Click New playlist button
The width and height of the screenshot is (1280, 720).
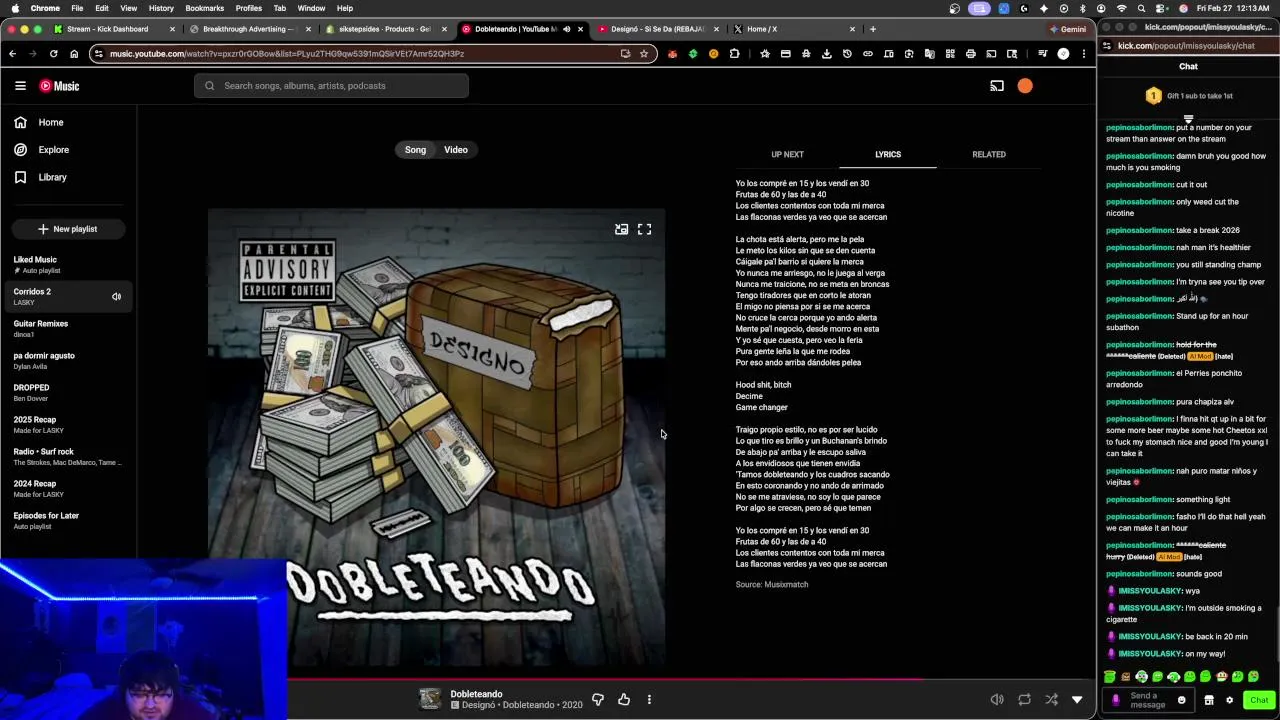(67, 229)
